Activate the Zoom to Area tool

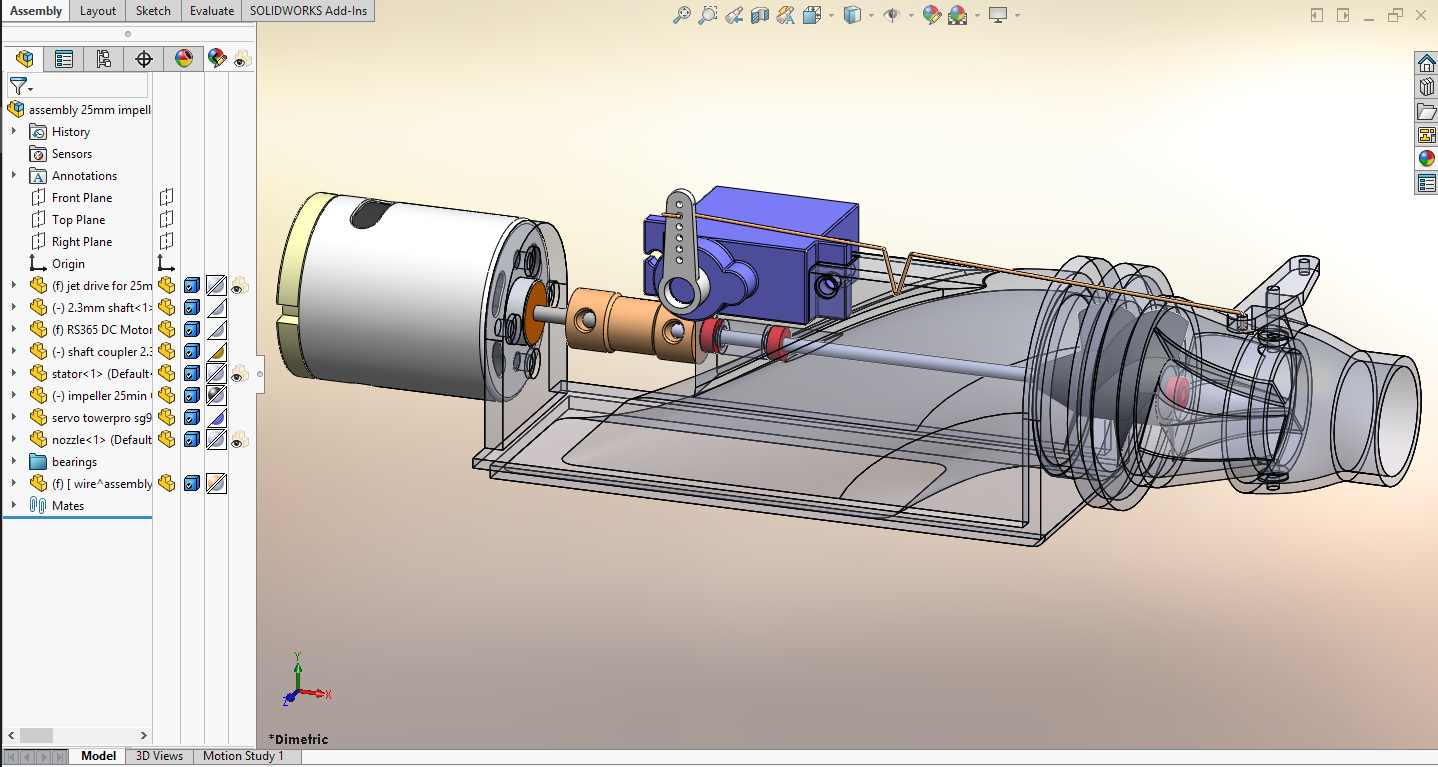(708, 15)
